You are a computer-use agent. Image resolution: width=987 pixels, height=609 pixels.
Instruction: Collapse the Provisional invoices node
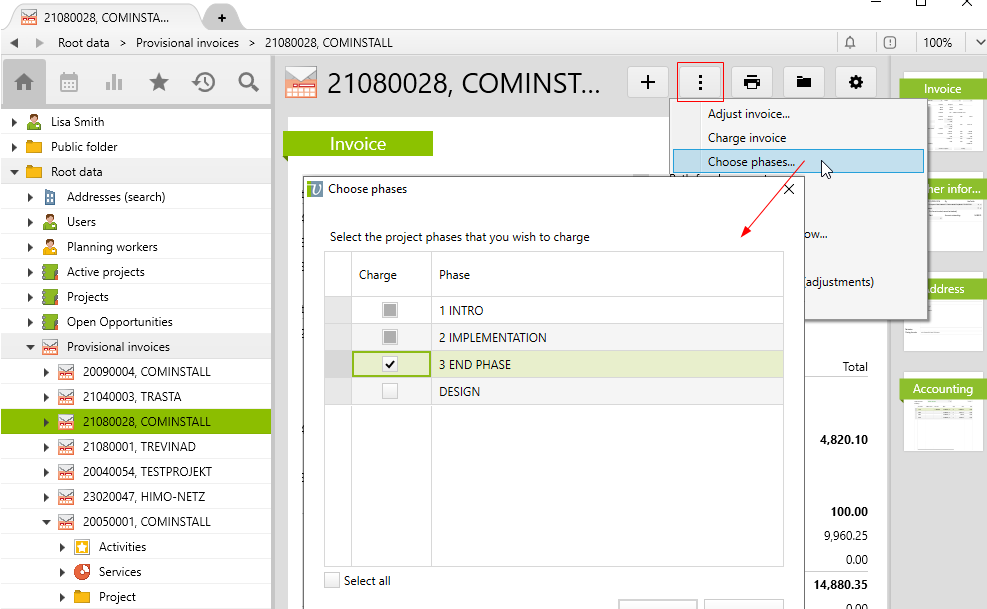31,347
